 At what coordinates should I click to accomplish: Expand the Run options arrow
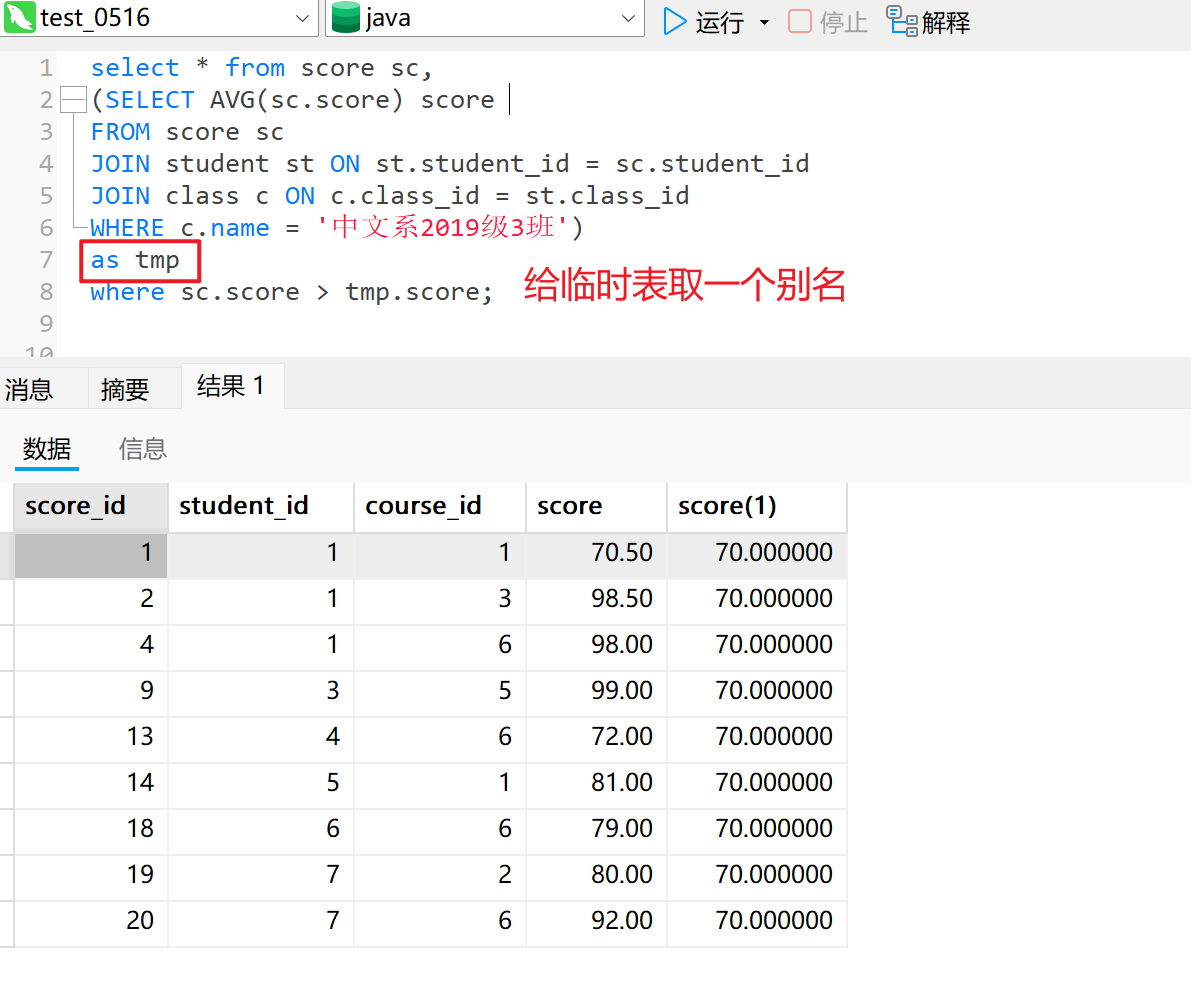pos(764,22)
